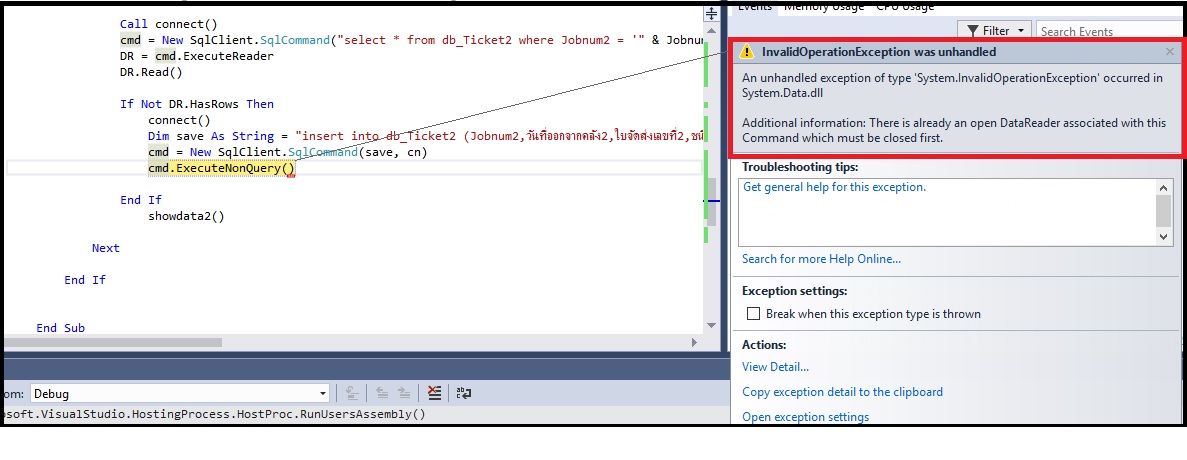The width and height of the screenshot is (1187, 460).
Task: Click the Call connect() code line
Action: [168, 24]
